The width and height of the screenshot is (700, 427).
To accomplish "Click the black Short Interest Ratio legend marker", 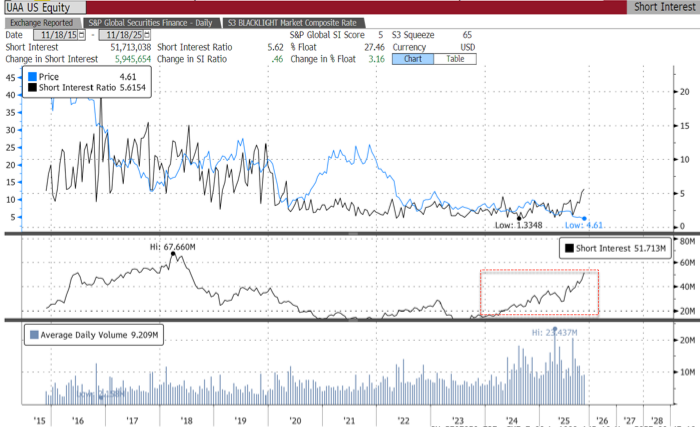I will tap(35, 88).
